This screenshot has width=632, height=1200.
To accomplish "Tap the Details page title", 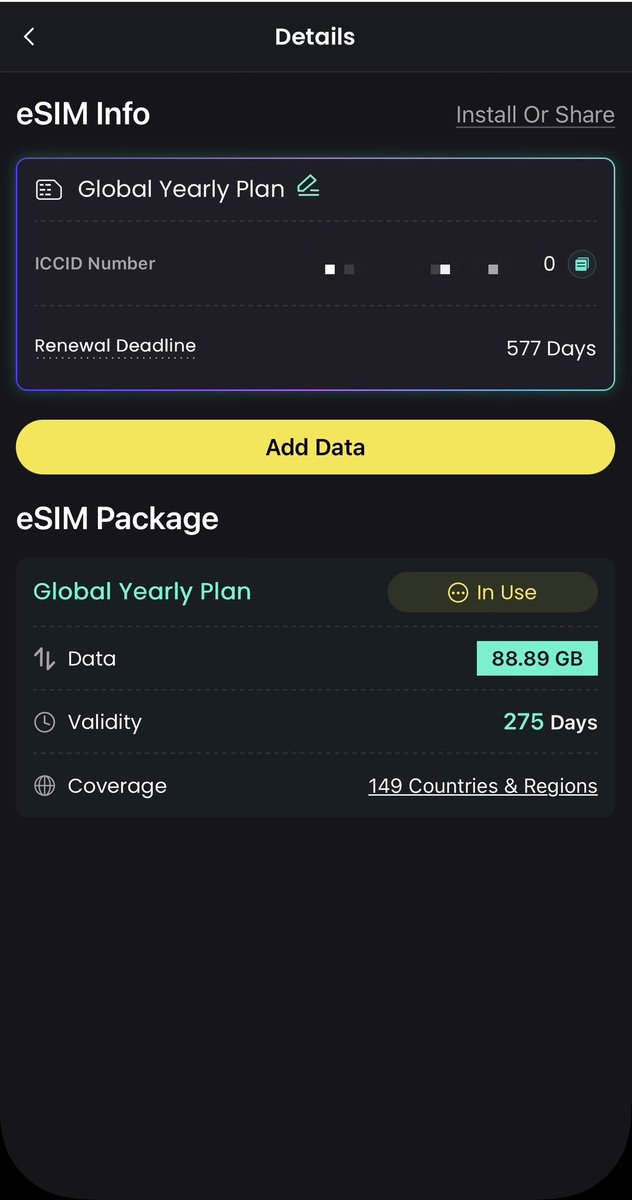I will click(315, 37).
